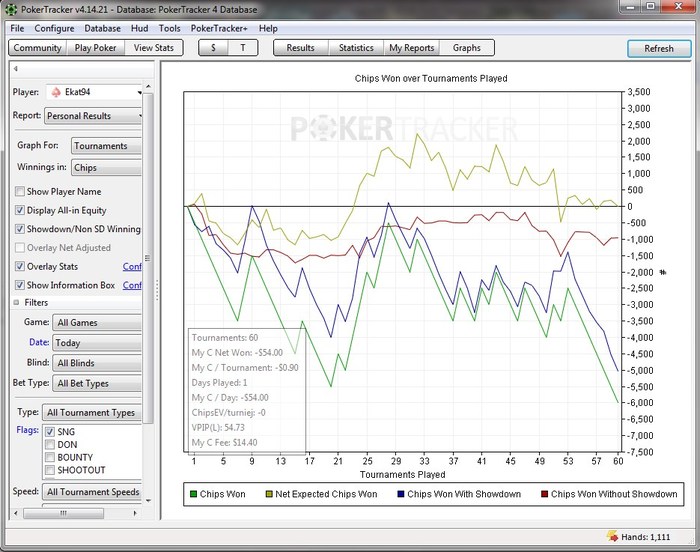Image resolution: width=700 pixels, height=552 pixels.
Task: Enable Show Player Name checkbox
Action: pyautogui.click(x=20, y=192)
